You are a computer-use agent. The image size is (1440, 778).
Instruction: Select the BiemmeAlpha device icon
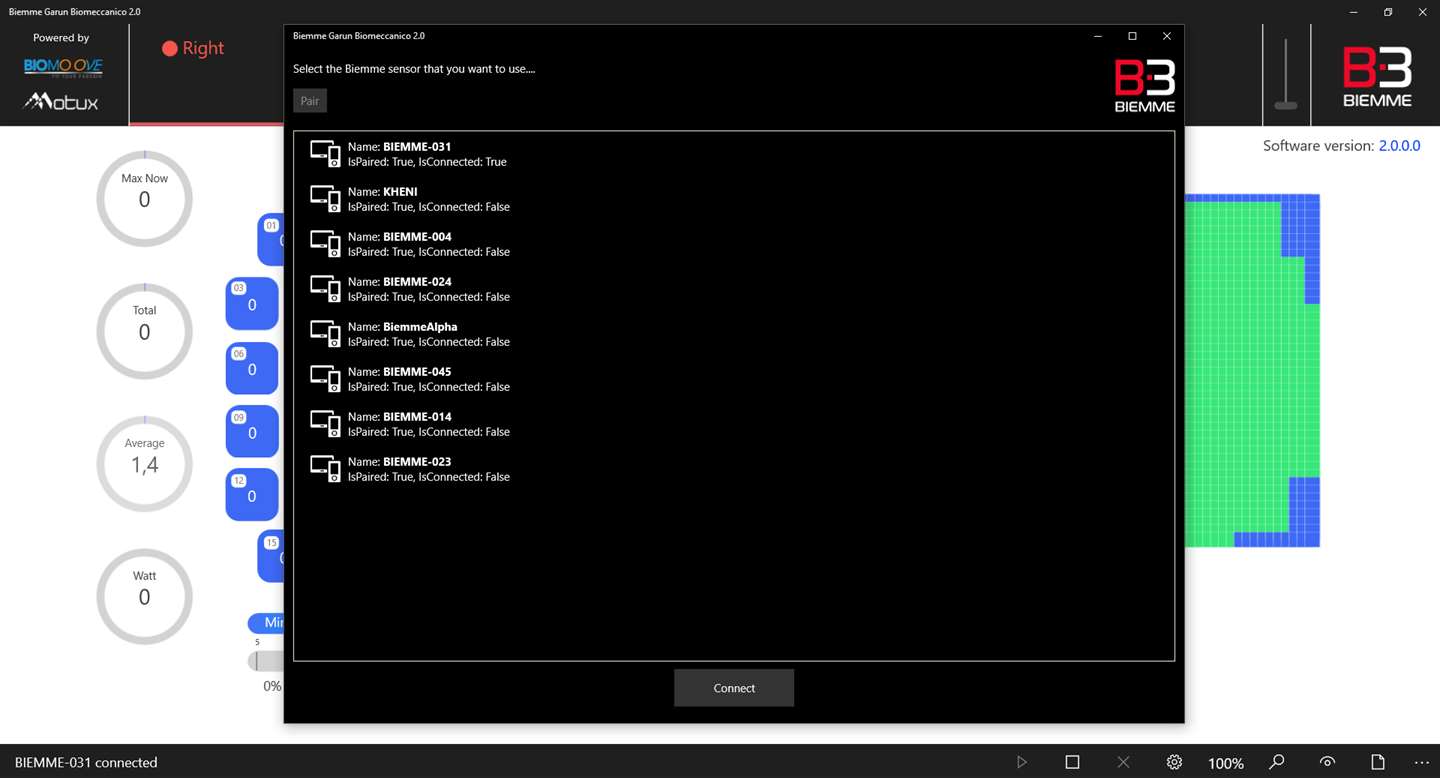tap(325, 334)
